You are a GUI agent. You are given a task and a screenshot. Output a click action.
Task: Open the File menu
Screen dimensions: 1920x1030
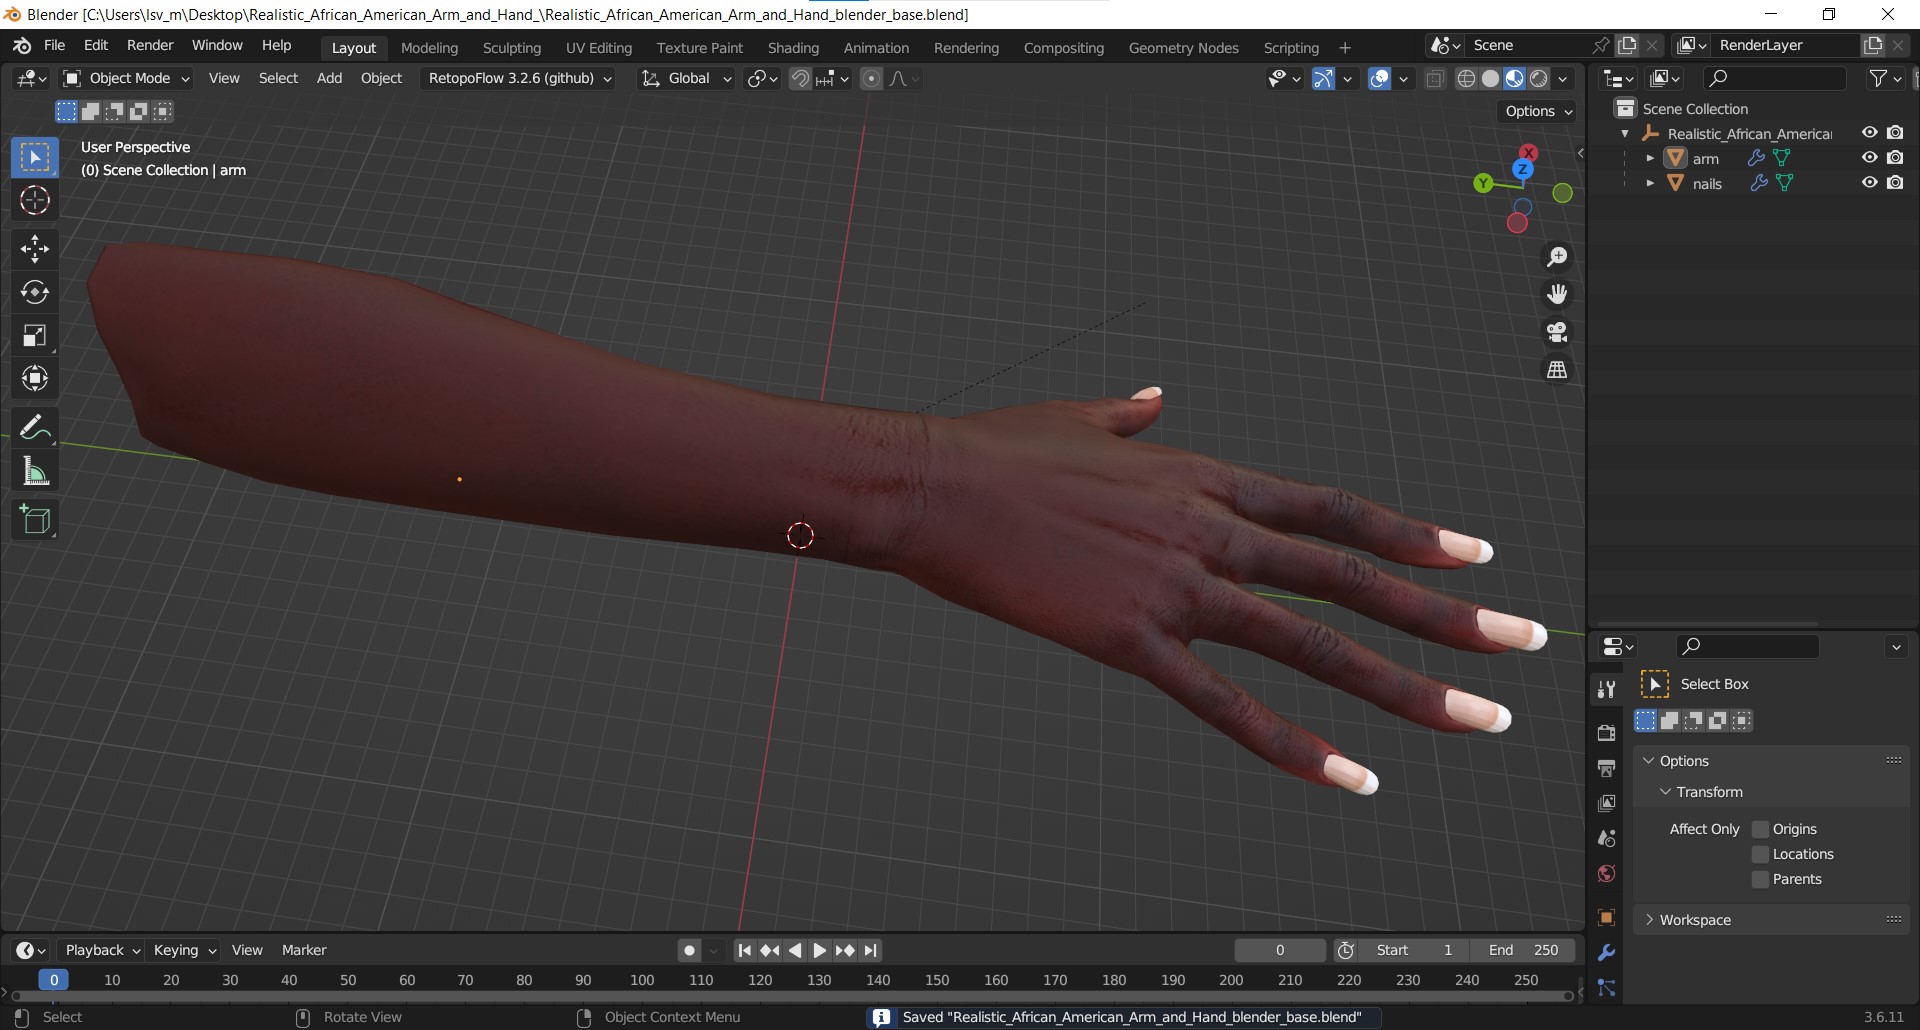pos(54,45)
